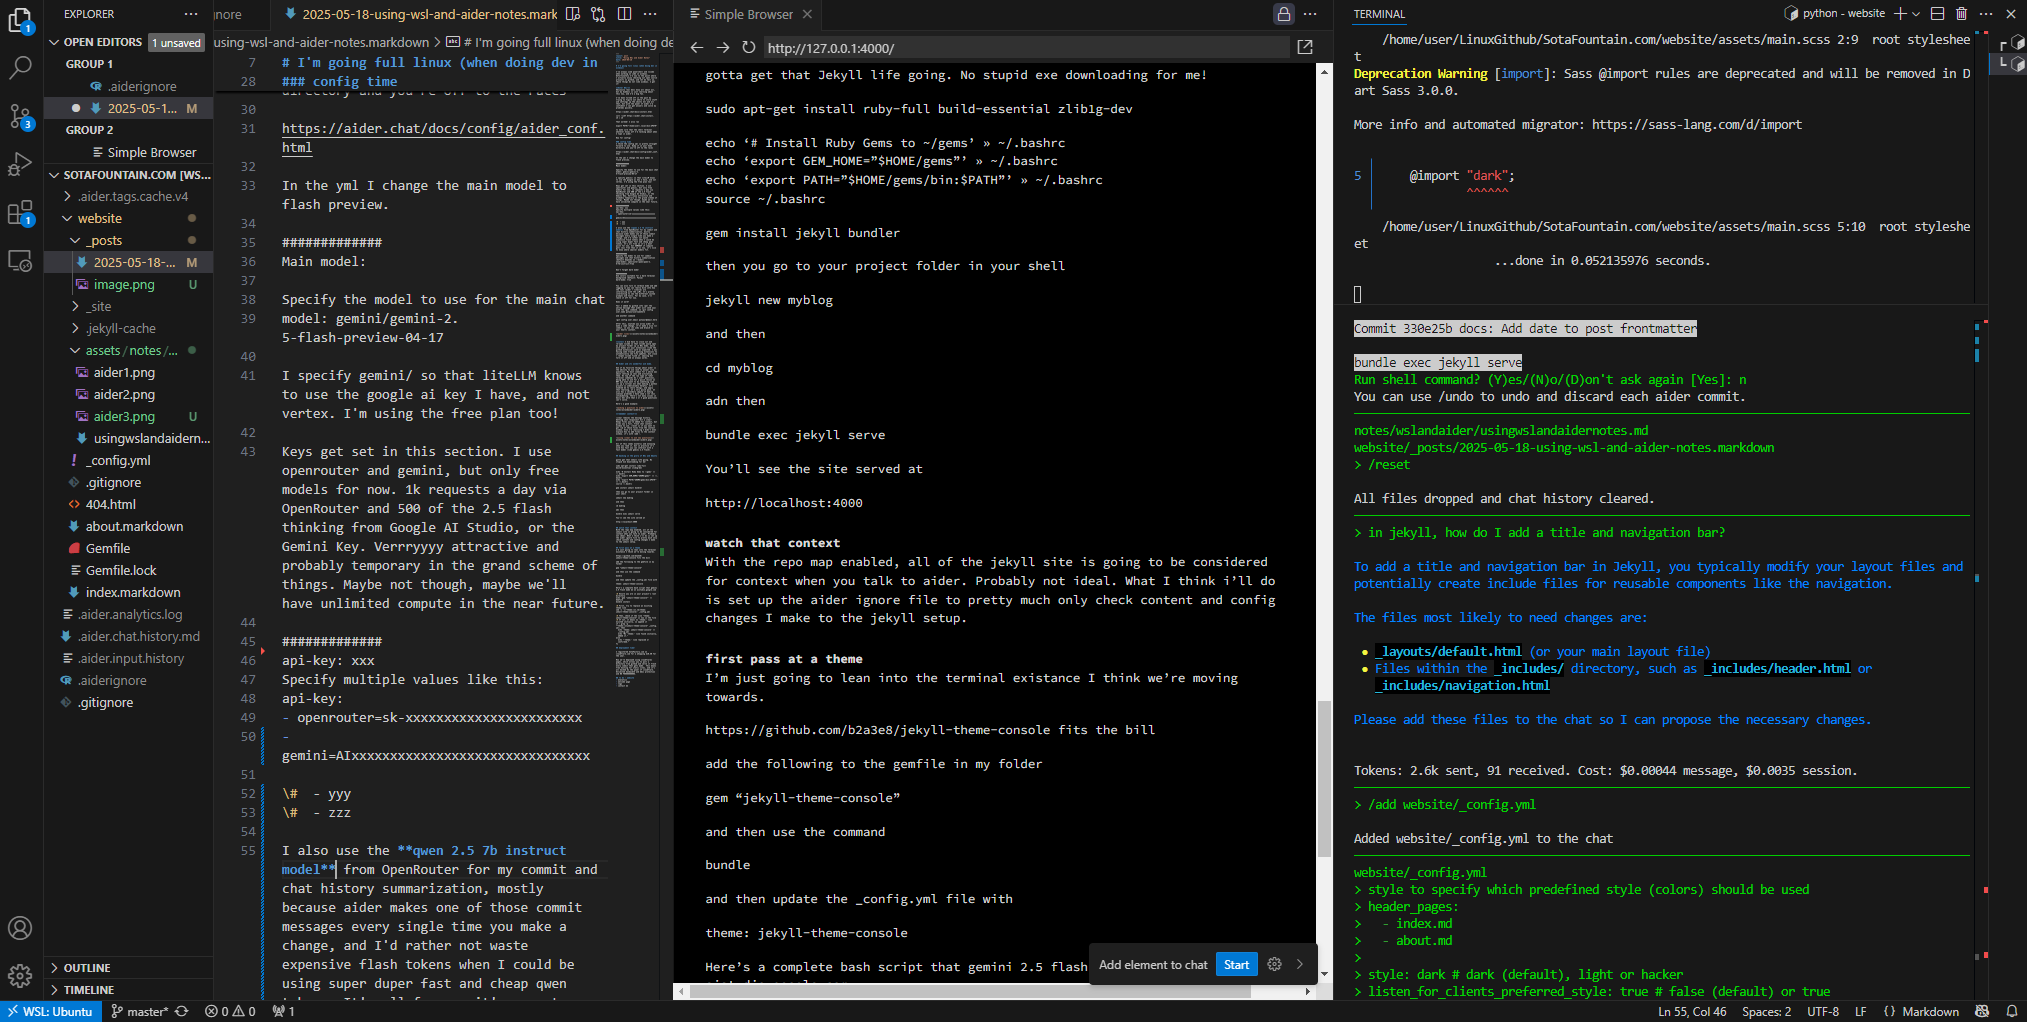Open the Search view in activity bar

coord(20,67)
